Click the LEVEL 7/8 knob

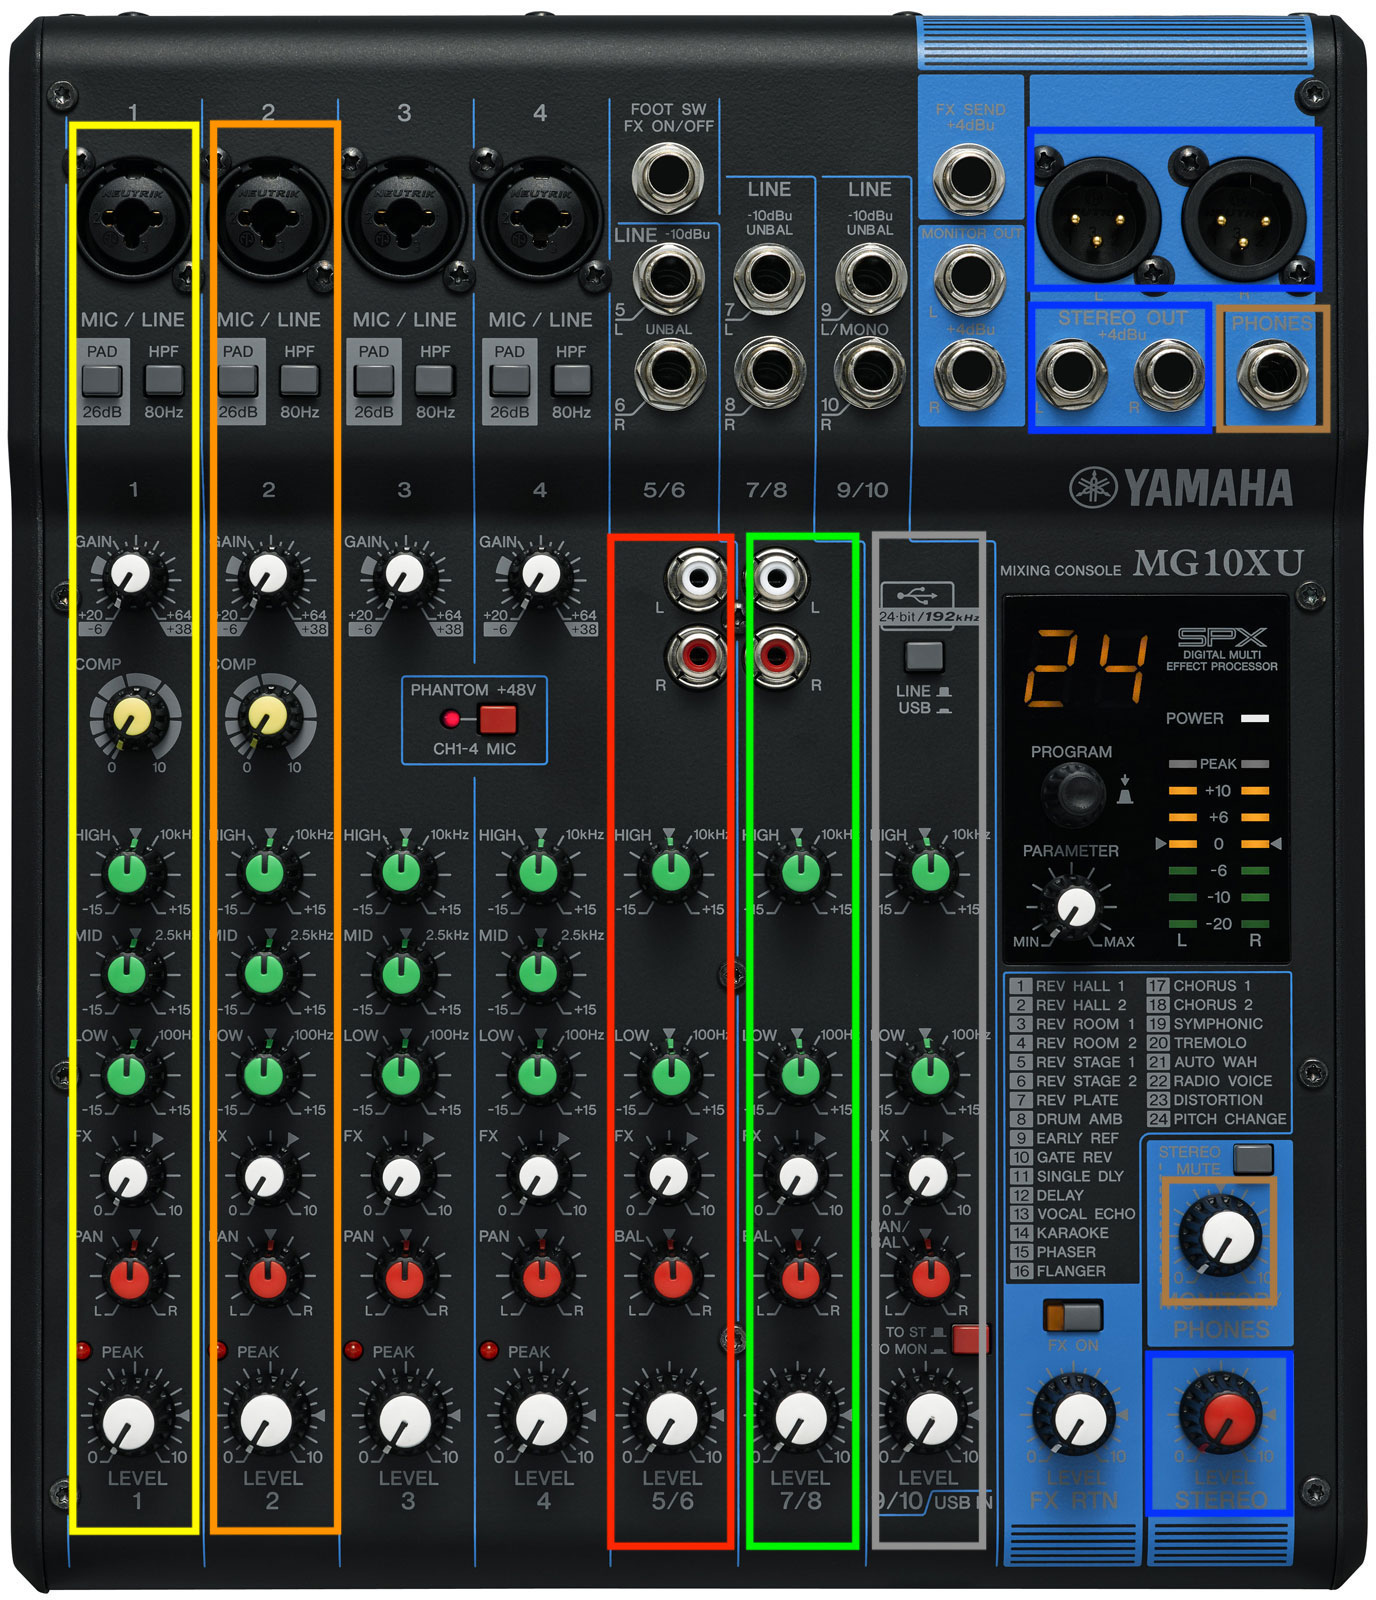(x=801, y=1418)
